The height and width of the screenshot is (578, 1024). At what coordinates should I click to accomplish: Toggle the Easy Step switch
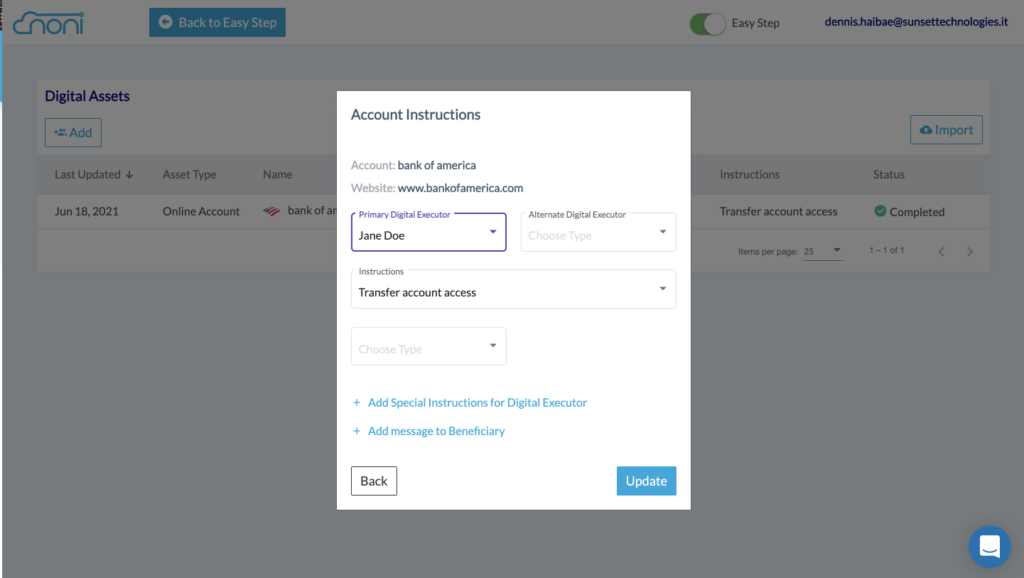[x=707, y=24]
